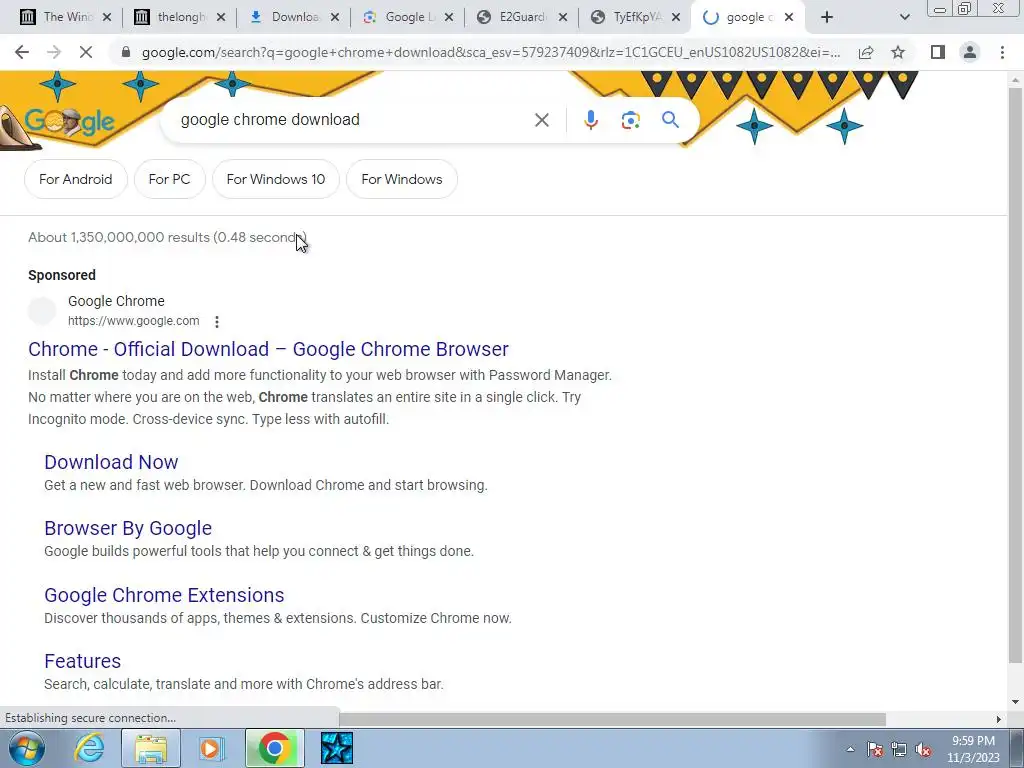The width and height of the screenshot is (1024, 768).
Task: Start a search by voice
Action: point(590,120)
